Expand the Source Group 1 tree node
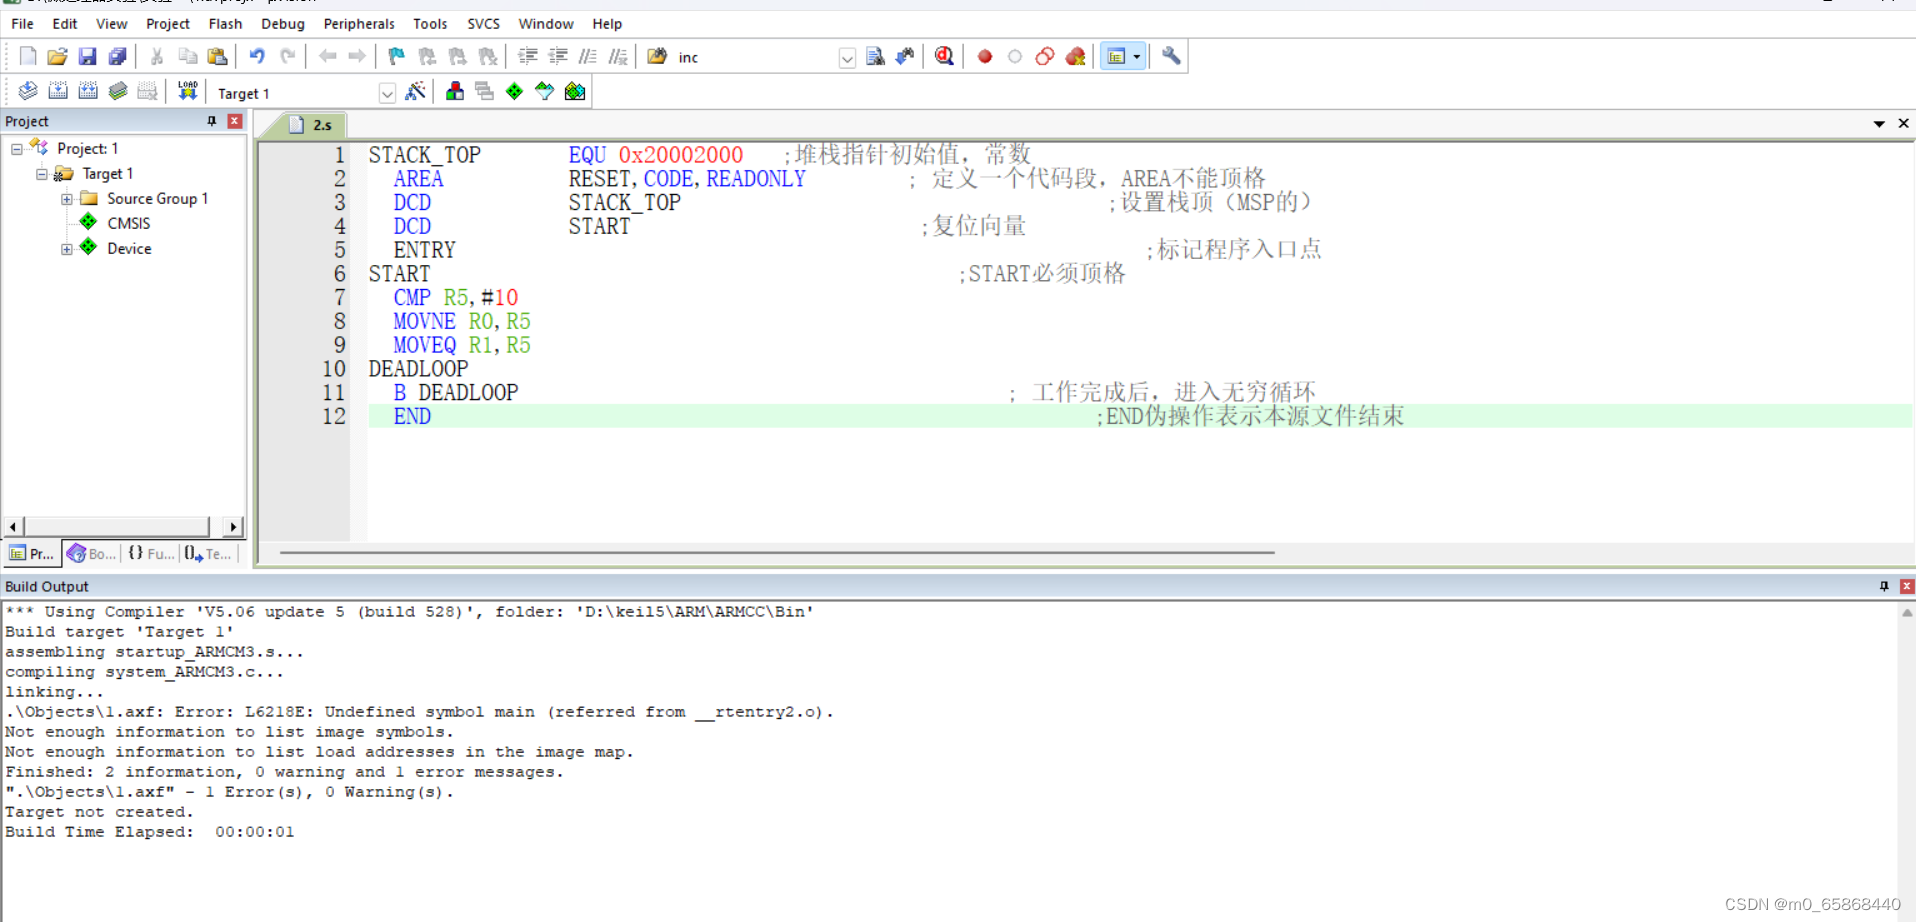1916x922 pixels. pos(66,198)
